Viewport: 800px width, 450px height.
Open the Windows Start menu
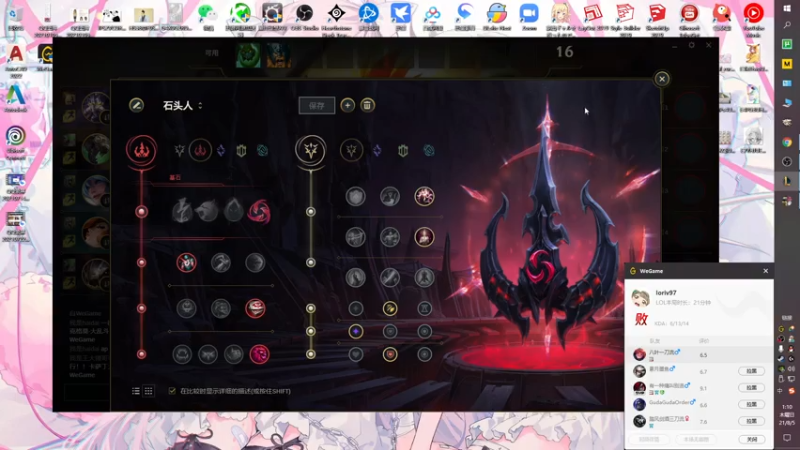(x=787, y=8)
